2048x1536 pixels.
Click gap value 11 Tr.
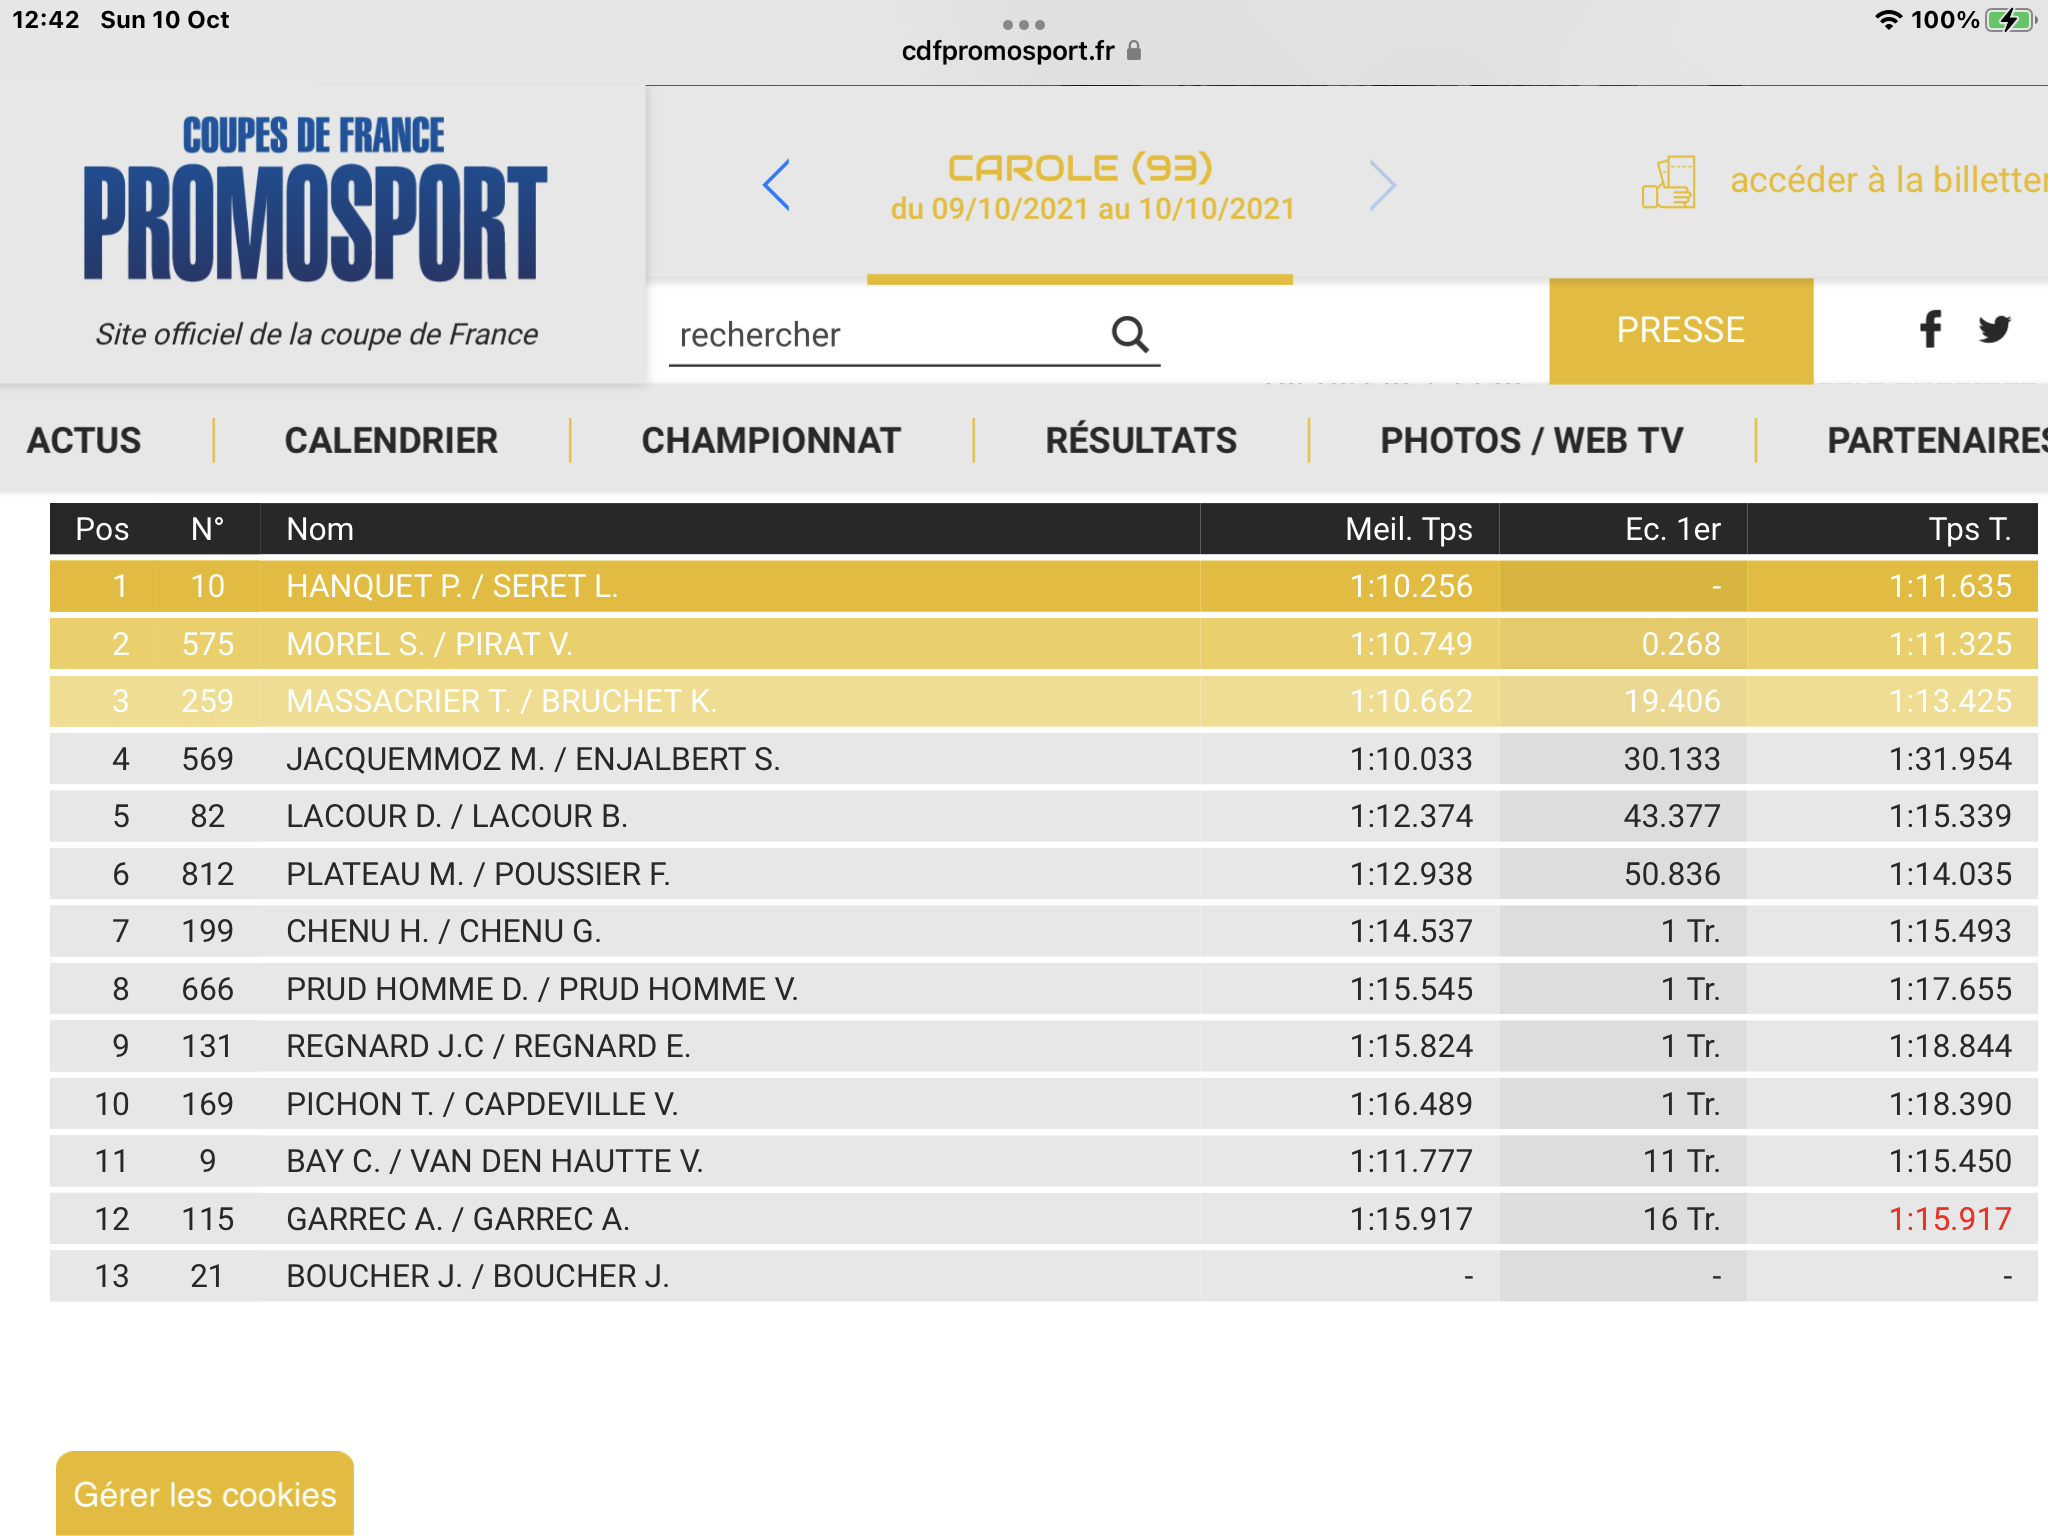point(1682,1161)
